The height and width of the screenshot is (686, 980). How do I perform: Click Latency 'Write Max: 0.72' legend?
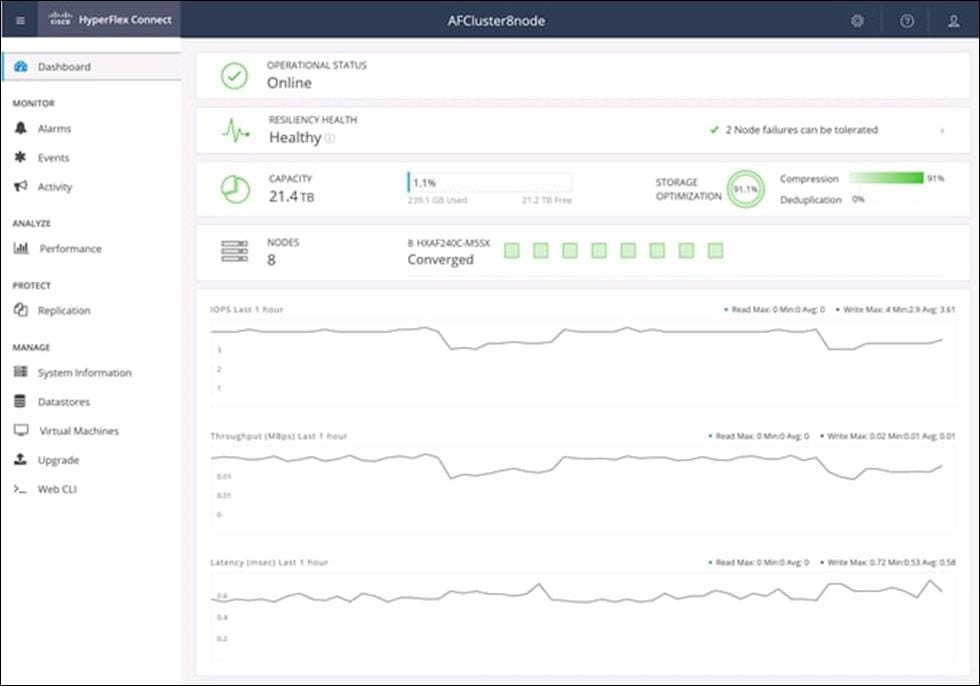(x=889, y=562)
